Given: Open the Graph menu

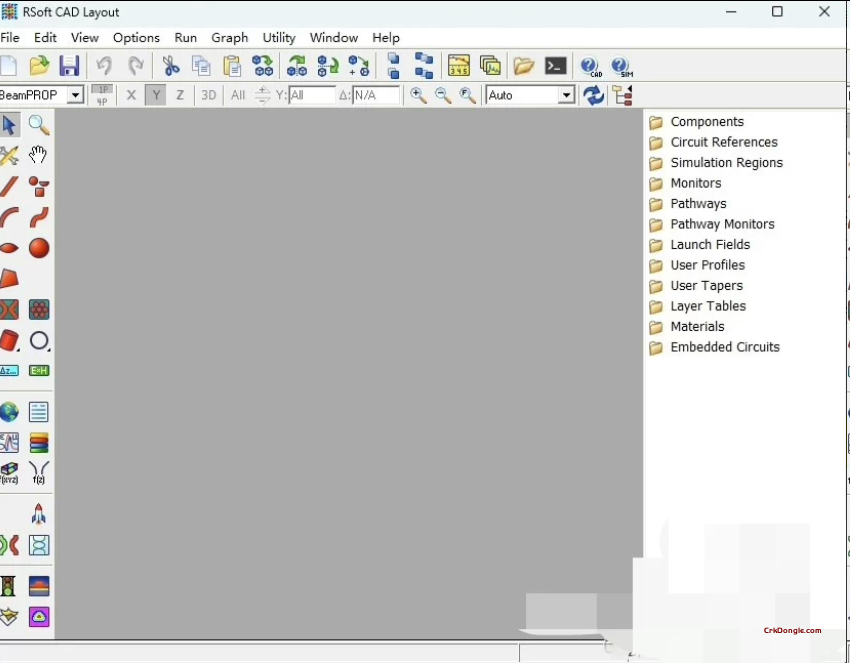Looking at the screenshot, I should tap(229, 37).
